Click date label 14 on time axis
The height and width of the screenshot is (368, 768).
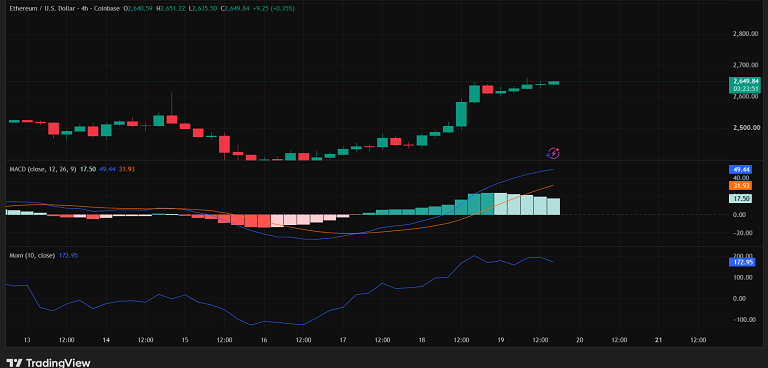106,340
